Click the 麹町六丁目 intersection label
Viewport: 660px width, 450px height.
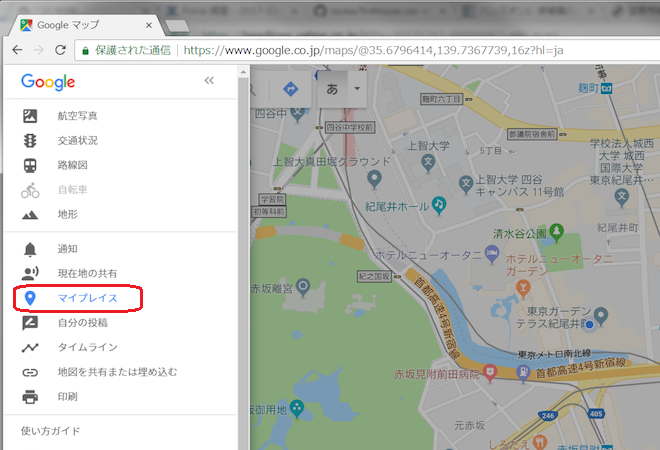tap(442, 99)
